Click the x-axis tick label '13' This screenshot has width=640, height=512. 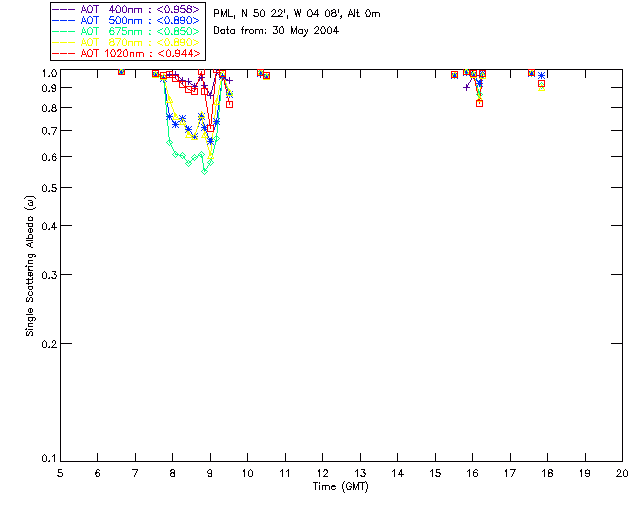[360, 473]
